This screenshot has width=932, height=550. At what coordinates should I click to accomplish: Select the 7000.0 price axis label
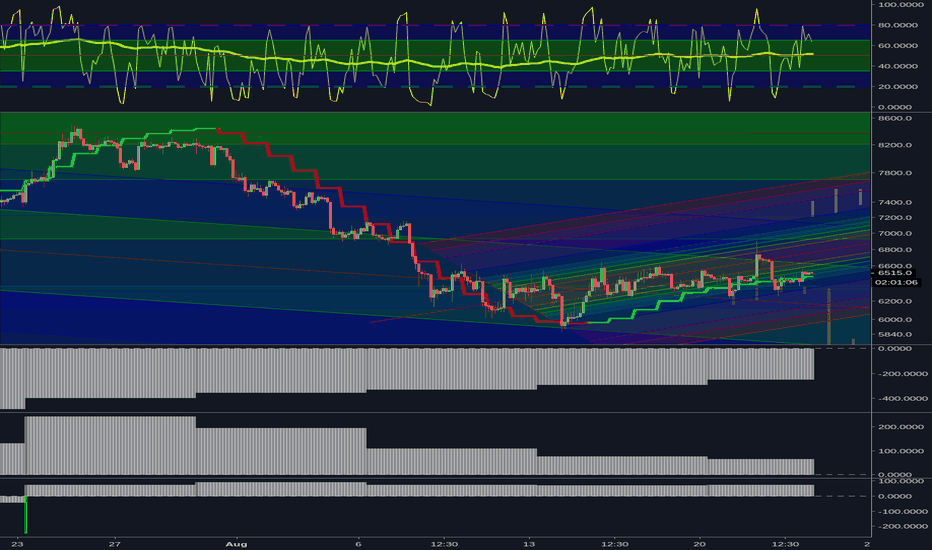tap(895, 234)
